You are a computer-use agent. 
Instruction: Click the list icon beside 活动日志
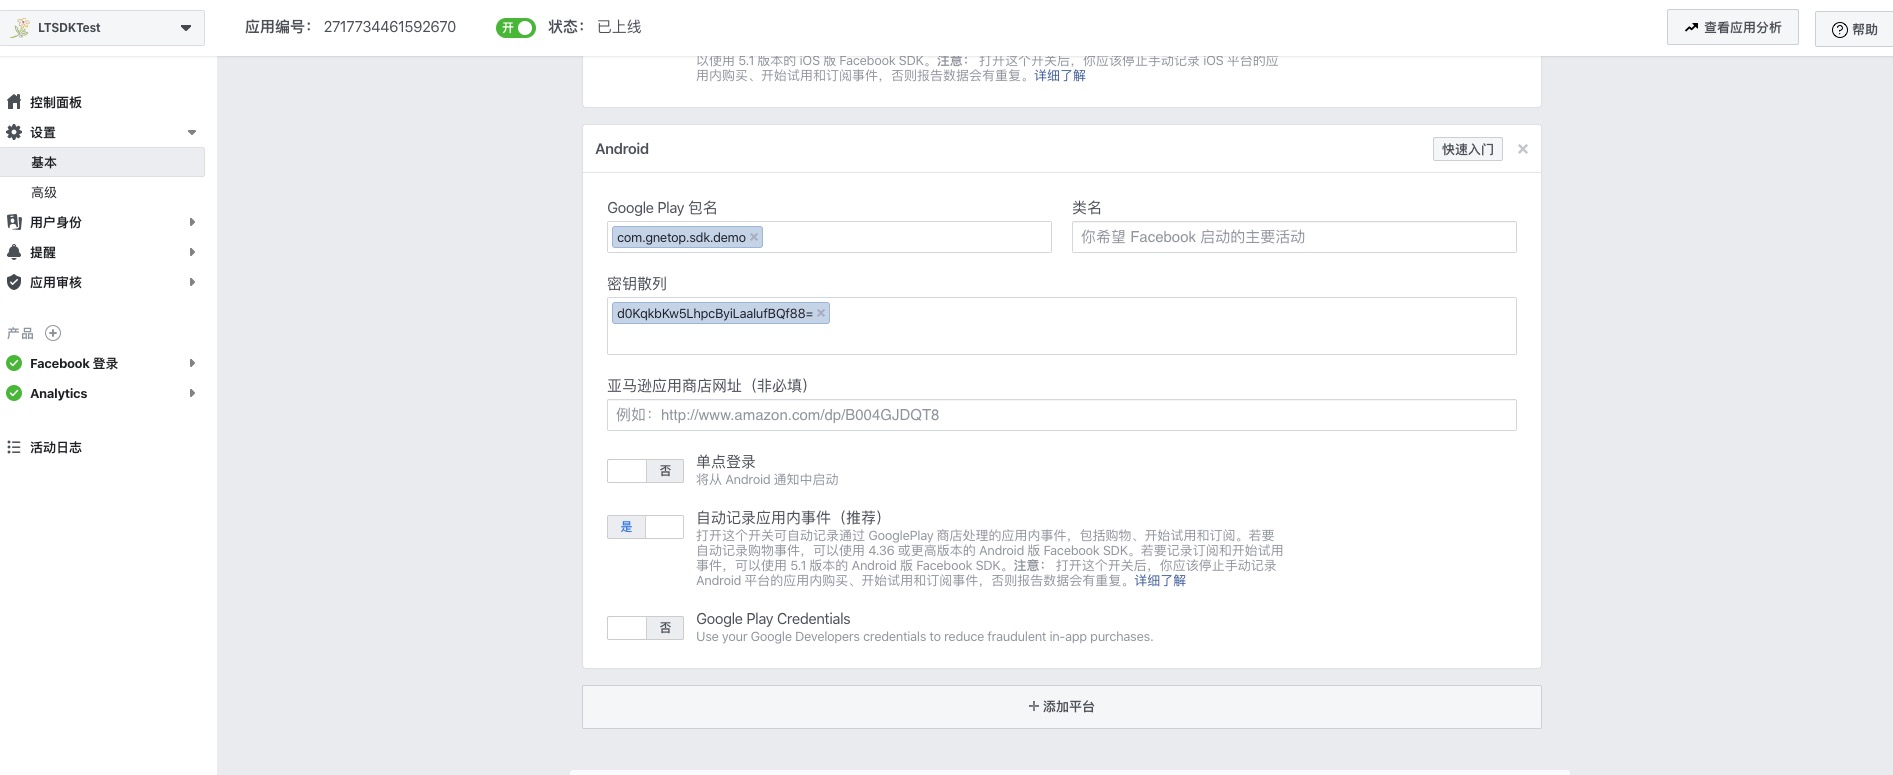14,447
